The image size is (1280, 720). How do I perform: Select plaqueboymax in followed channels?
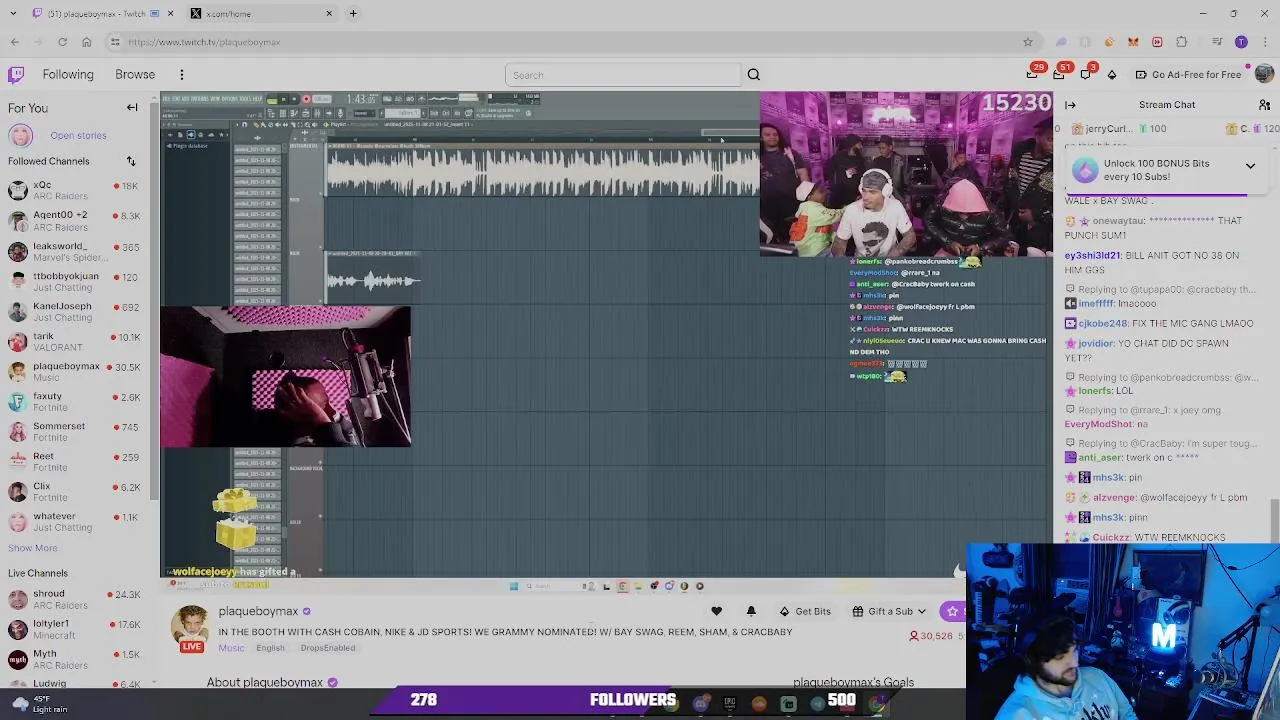click(x=75, y=371)
